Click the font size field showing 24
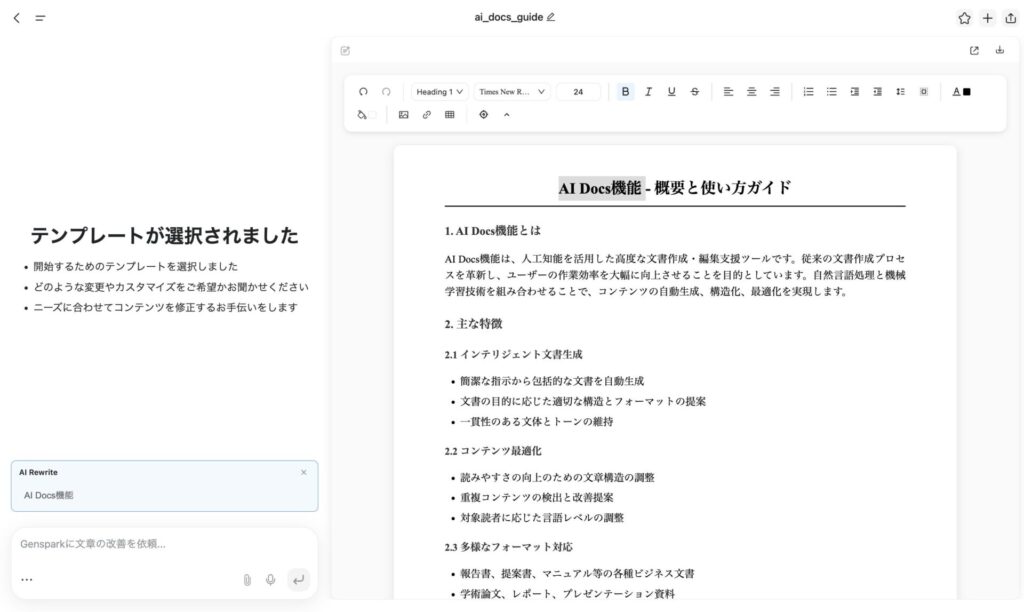 (578, 92)
